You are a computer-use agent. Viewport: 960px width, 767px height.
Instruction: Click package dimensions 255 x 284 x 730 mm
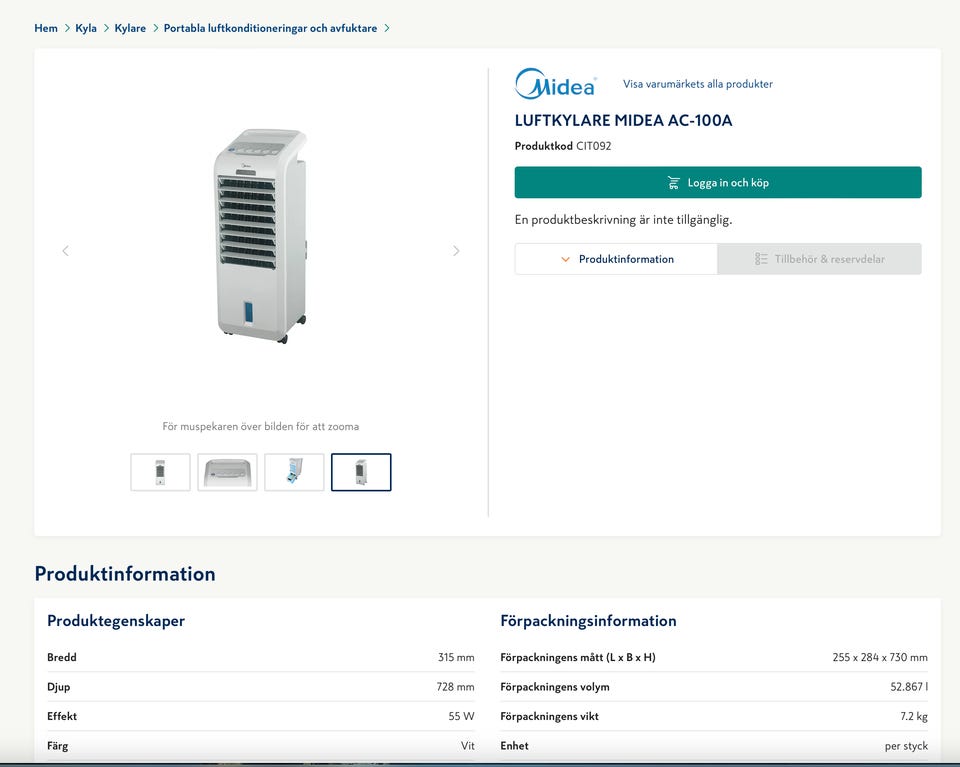click(880, 657)
